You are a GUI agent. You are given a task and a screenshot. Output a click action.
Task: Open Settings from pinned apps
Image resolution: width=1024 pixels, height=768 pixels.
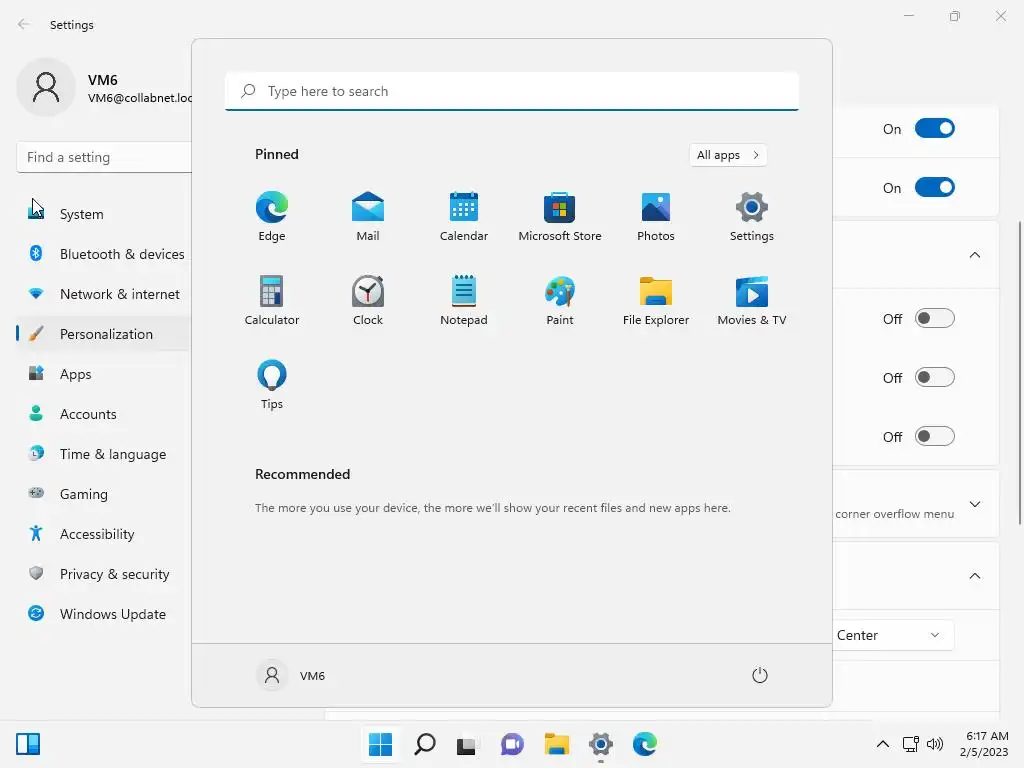tap(752, 216)
